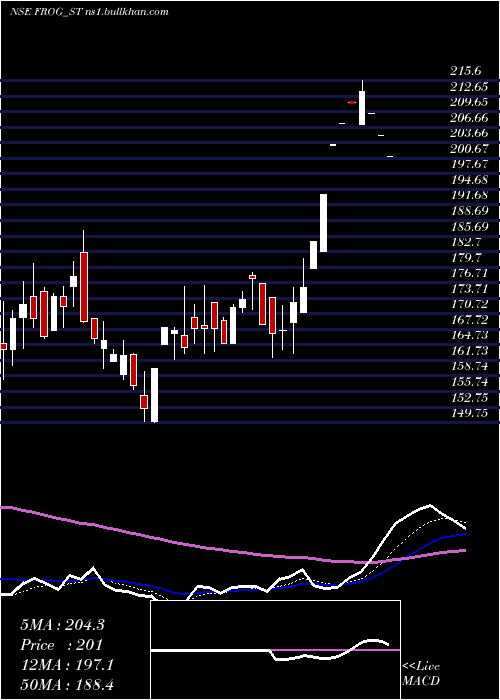Select the 170.72 axis label

point(469,304)
